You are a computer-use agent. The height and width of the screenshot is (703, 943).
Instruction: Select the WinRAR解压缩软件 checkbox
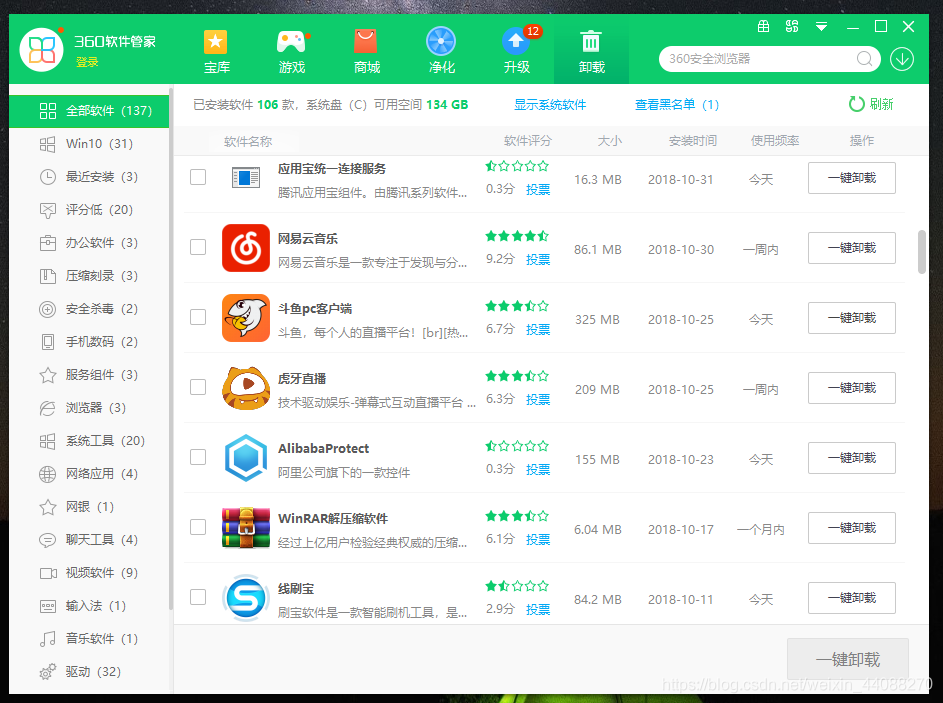pyautogui.click(x=198, y=527)
